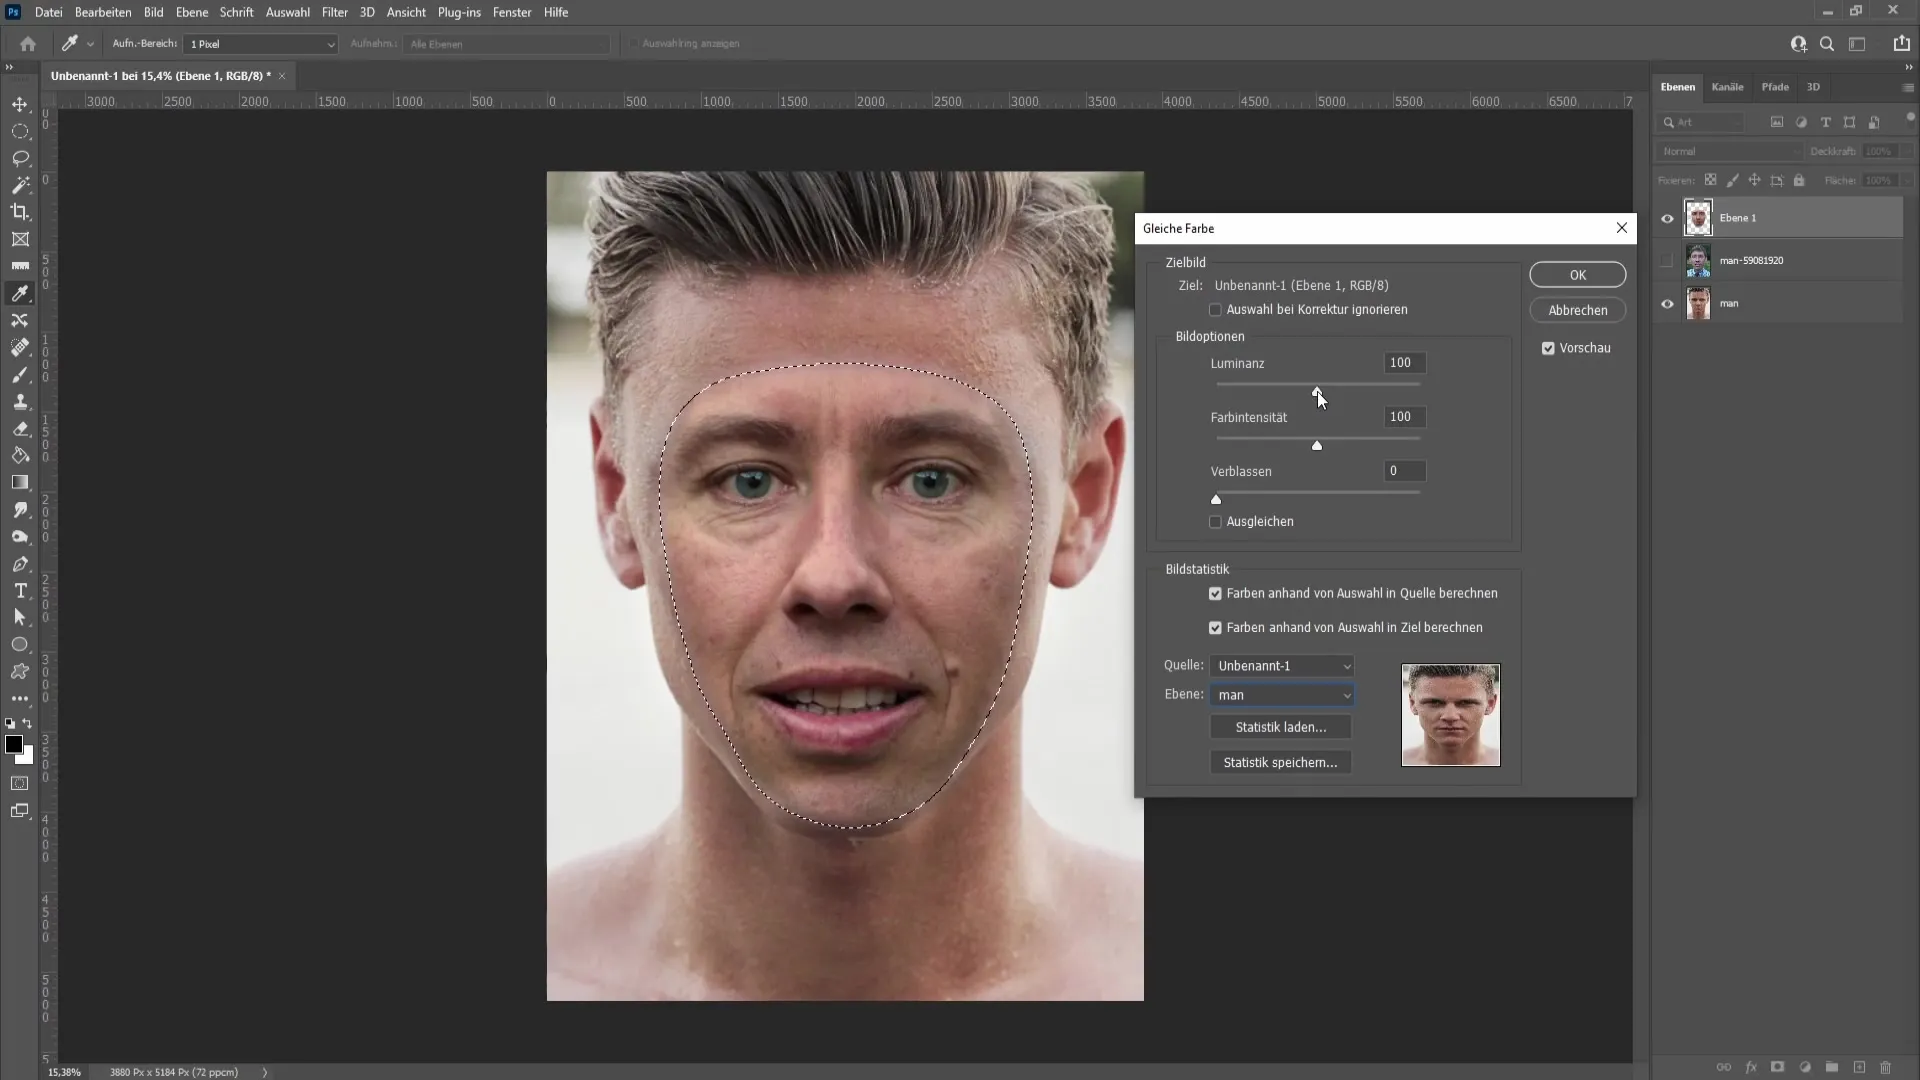The width and height of the screenshot is (1920, 1080).
Task: Close the Gleiche Farbe dialog
Action: pyautogui.click(x=1621, y=228)
